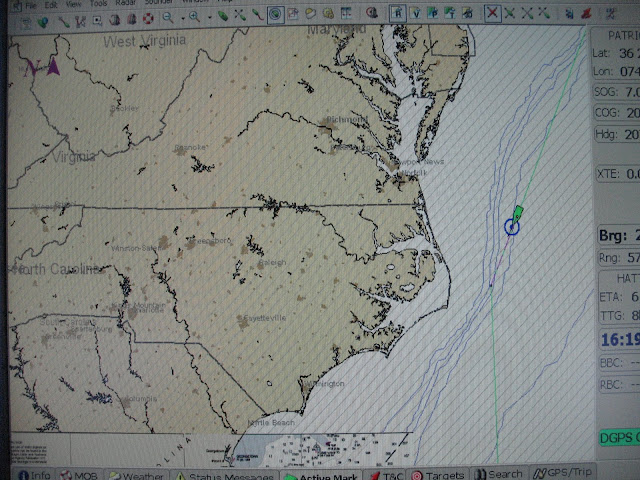Click the Raleigh city label on map
The width and height of the screenshot is (640, 480).
[x=273, y=262]
